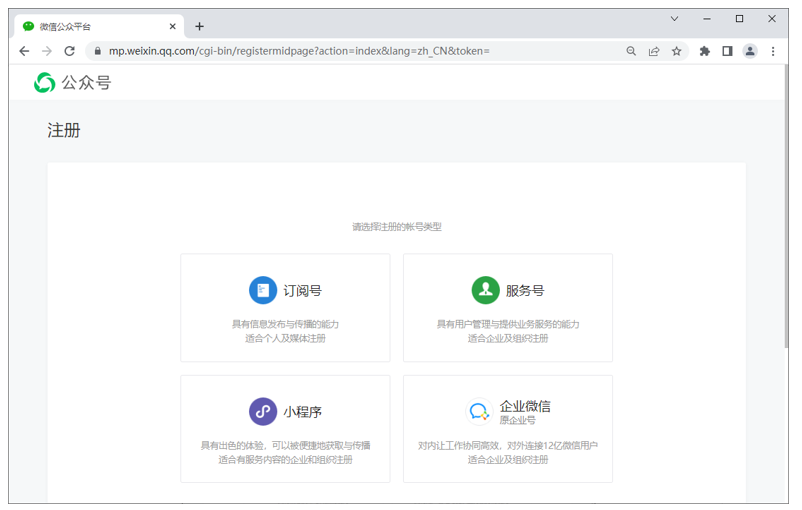
Task: Close the 微信公众平台 tab
Action: 172,26
